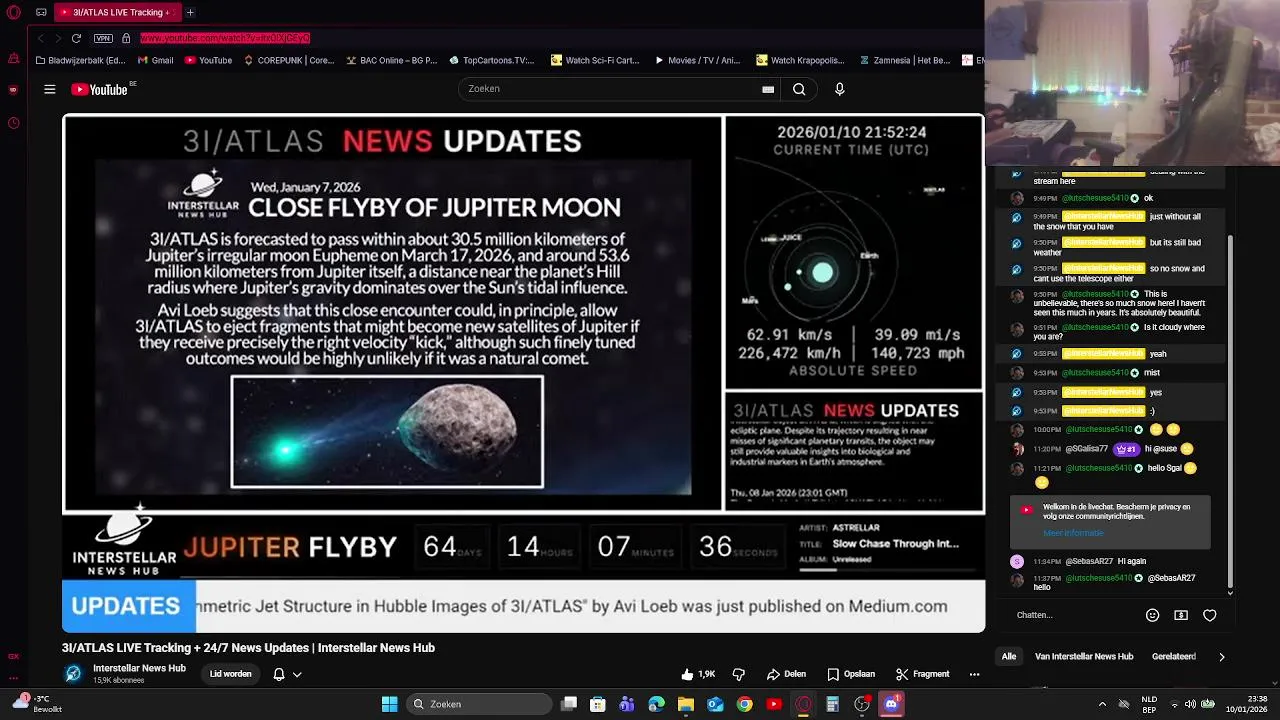Open the on-screen keyboard in search box
The height and width of the screenshot is (720, 1280).
coord(768,89)
